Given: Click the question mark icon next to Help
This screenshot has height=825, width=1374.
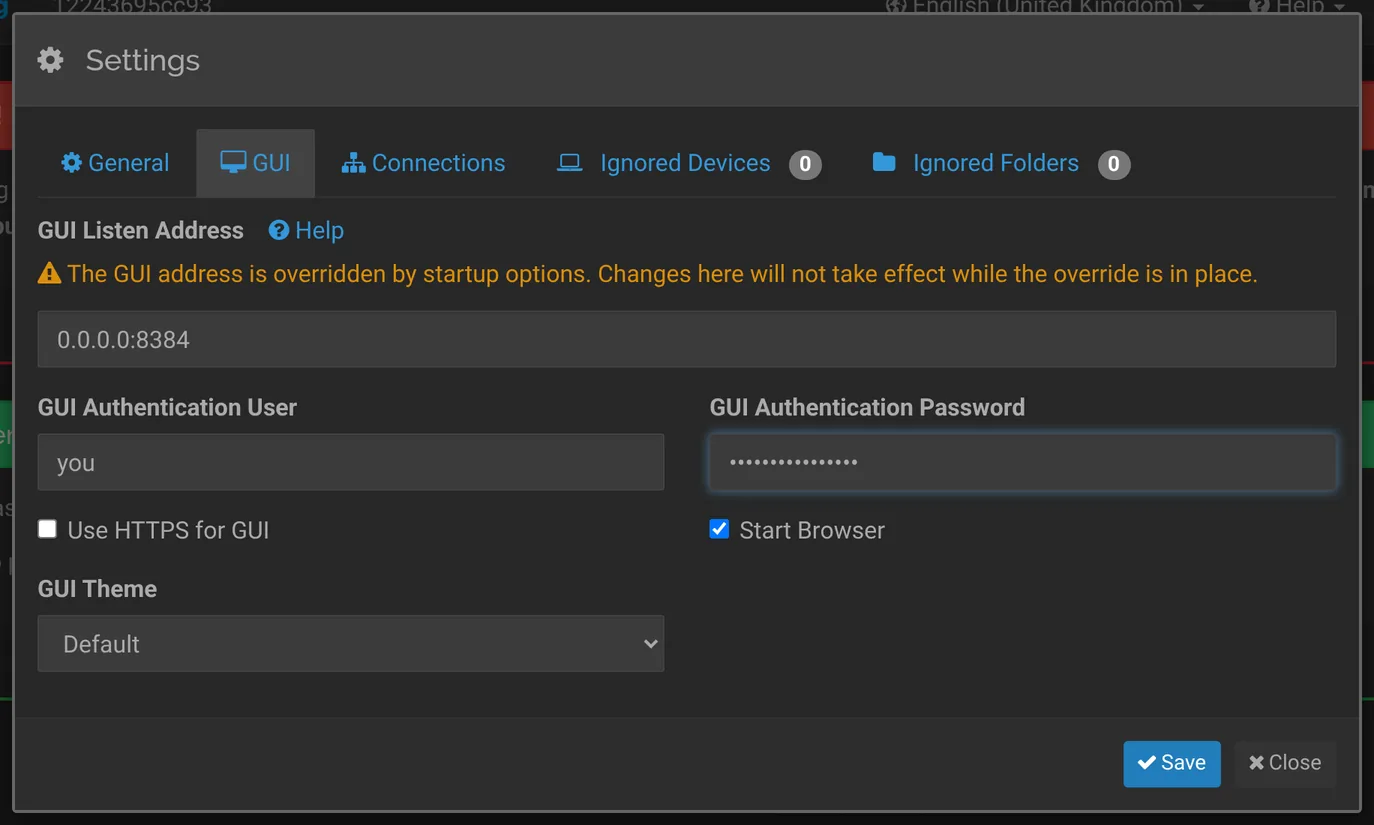Looking at the screenshot, I should (x=279, y=230).
